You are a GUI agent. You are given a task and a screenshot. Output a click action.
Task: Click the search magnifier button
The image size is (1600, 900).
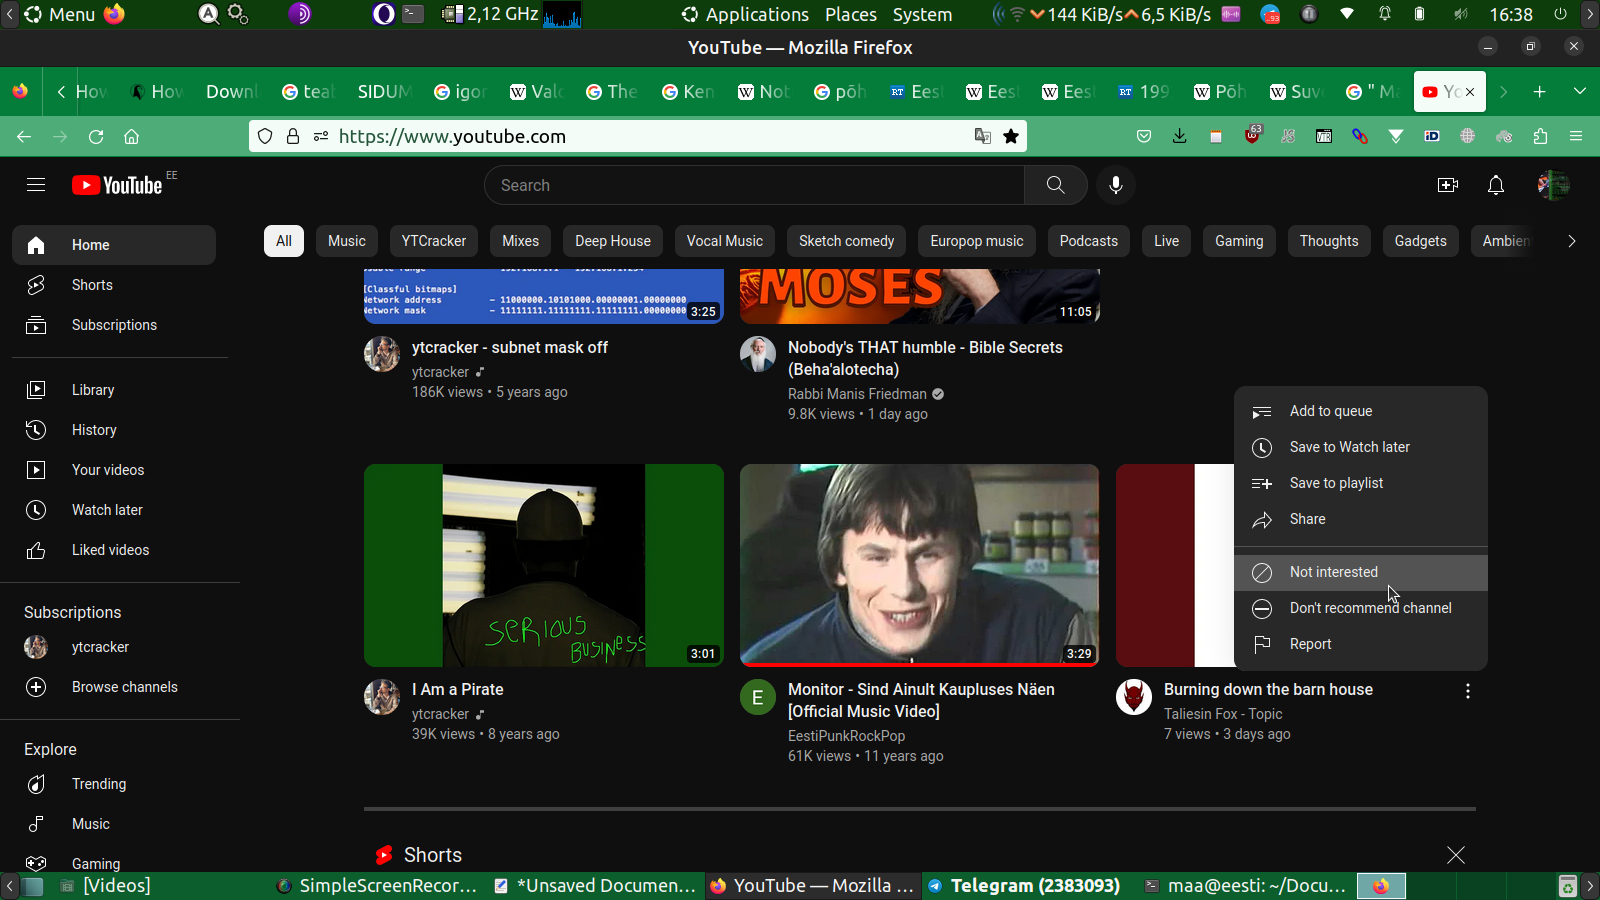(1055, 185)
